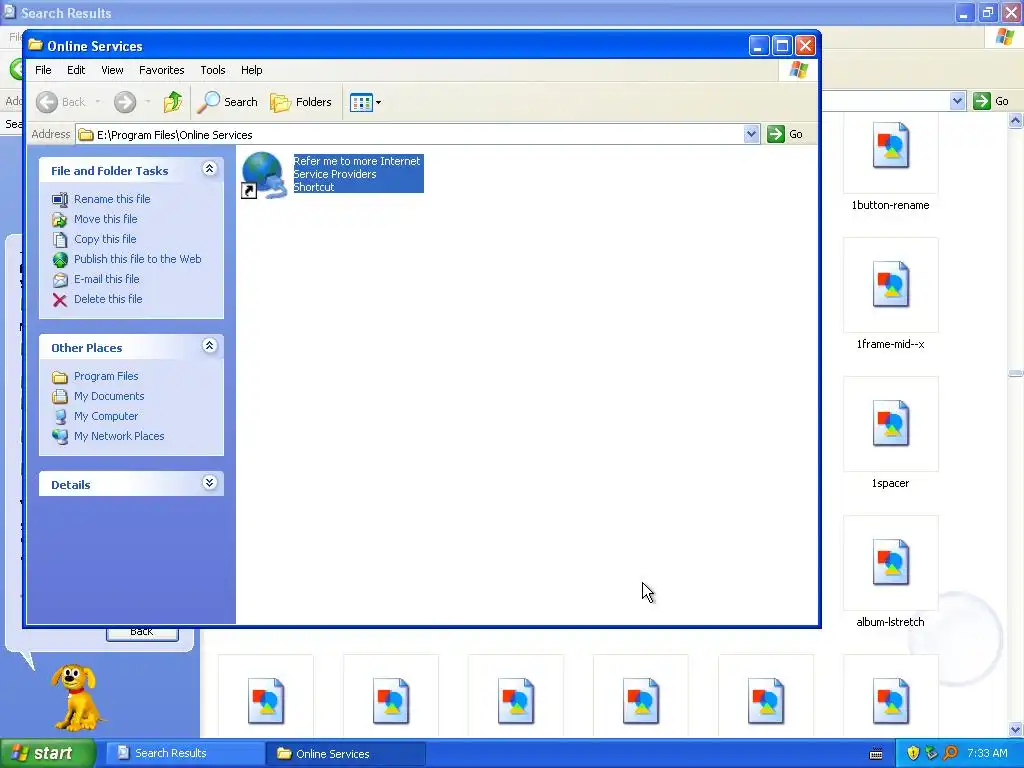
Task: Click E-mail this file
Action: point(106,279)
